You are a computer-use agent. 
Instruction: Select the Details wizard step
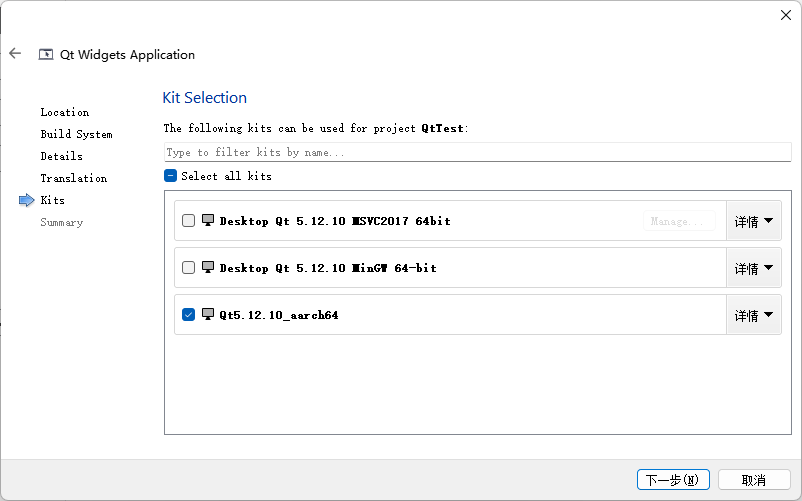[61, 156]
